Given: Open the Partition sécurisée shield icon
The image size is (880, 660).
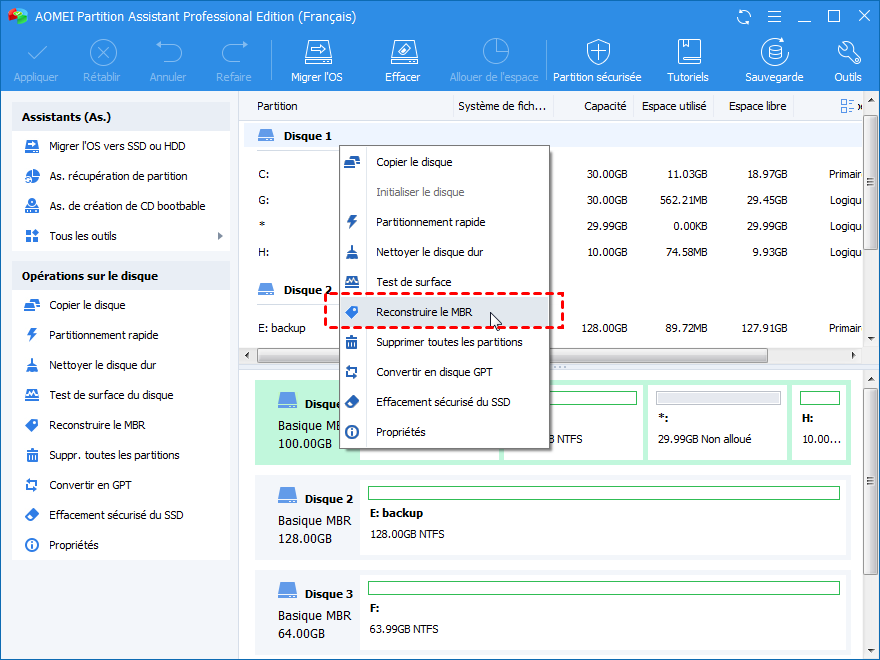Looking at the screenshot, I should point(598,53).
